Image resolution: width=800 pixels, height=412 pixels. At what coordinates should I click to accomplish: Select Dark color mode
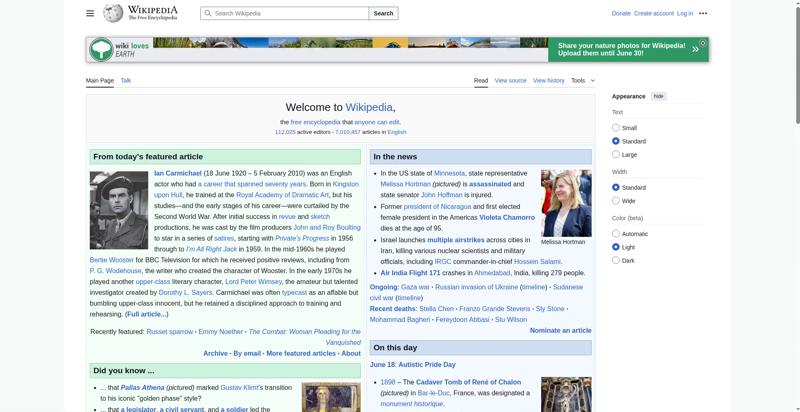(616, 260)
